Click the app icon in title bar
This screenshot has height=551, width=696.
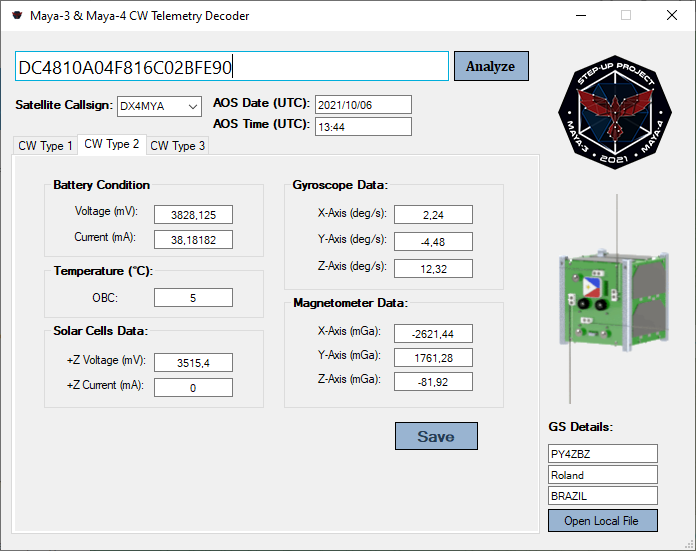click(x=17, y=16)
